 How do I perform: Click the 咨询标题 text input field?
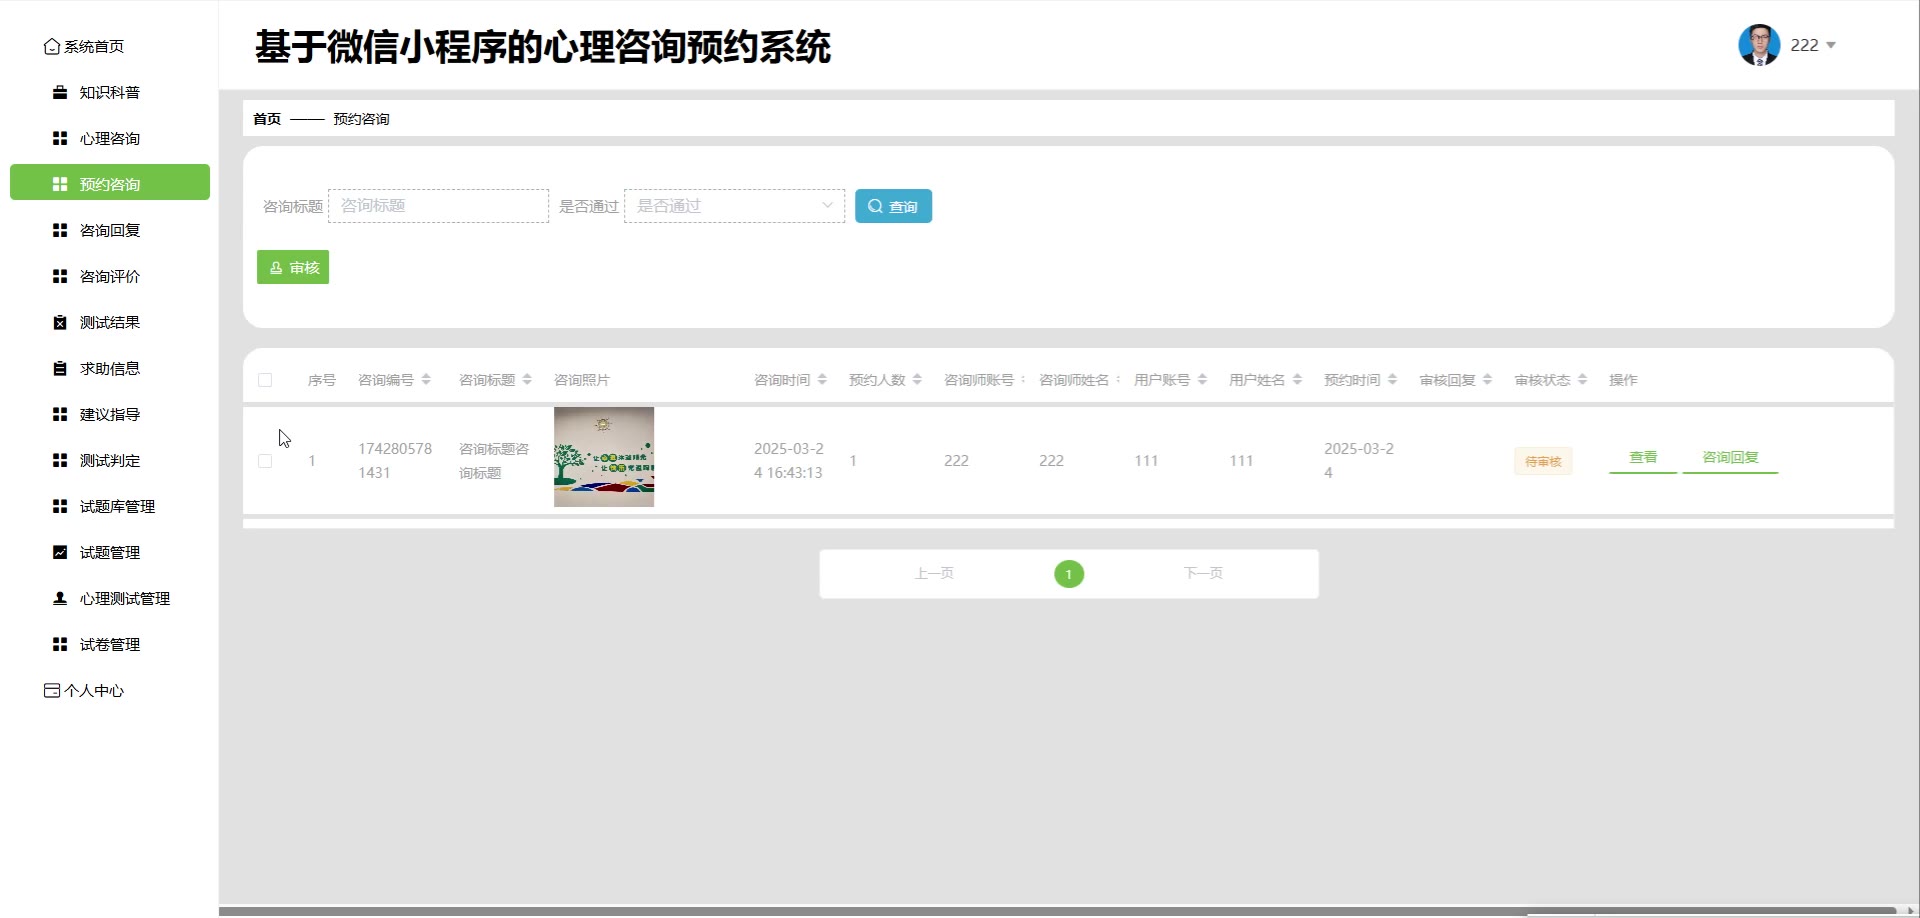tap(438, 206)
